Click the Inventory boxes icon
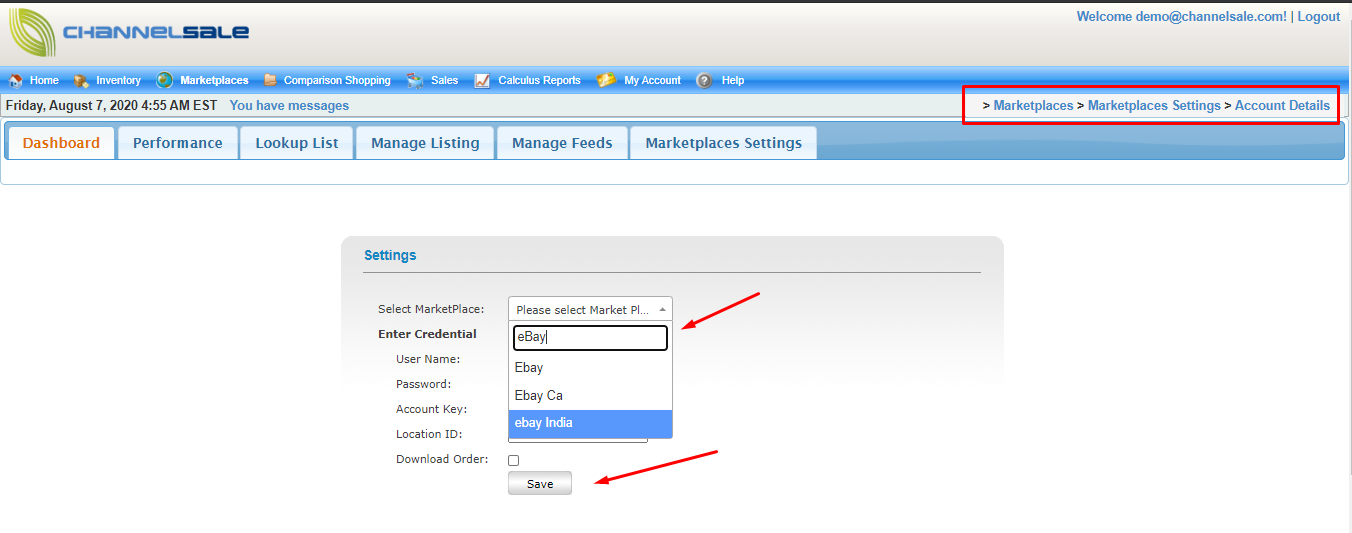This screenshot has height=533, width=1352. pos(81,81)
